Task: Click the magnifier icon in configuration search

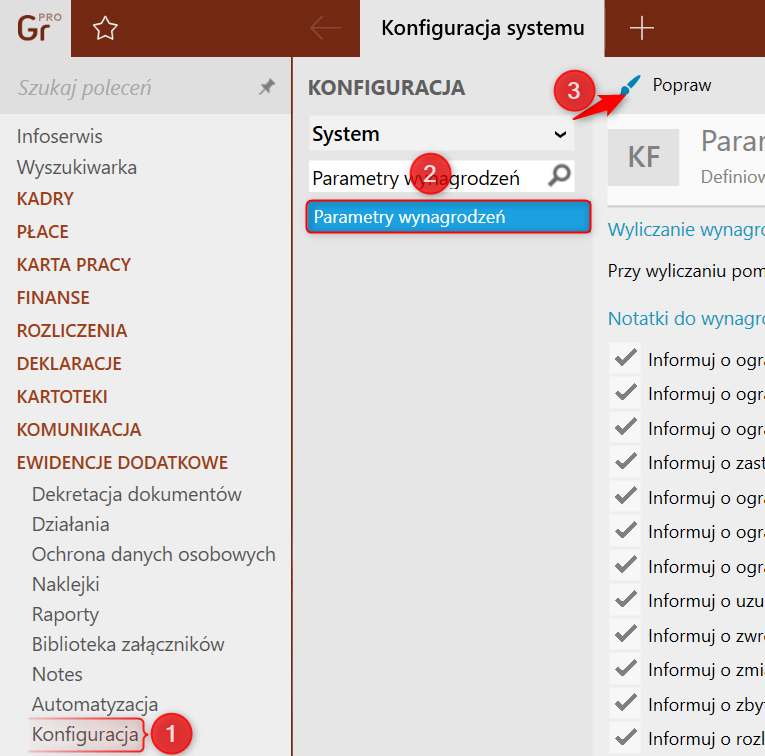Action: (x=560, y=177)
